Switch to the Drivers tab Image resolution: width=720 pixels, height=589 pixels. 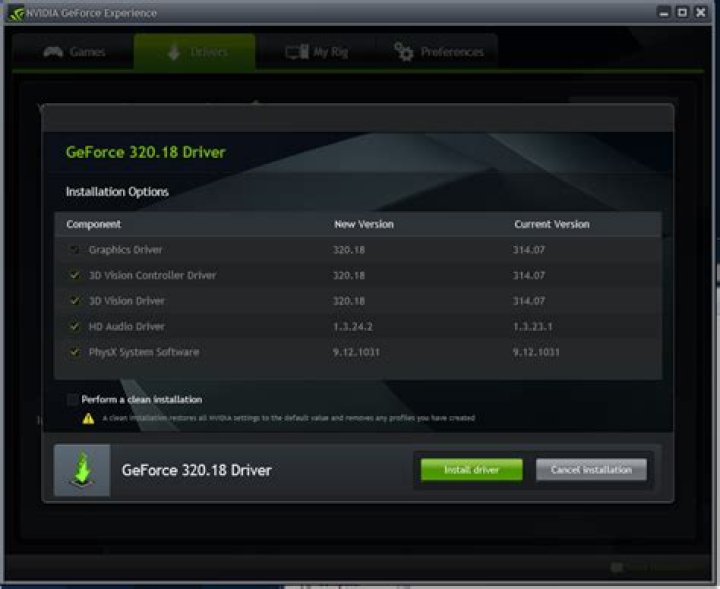[x=195, y=52]
